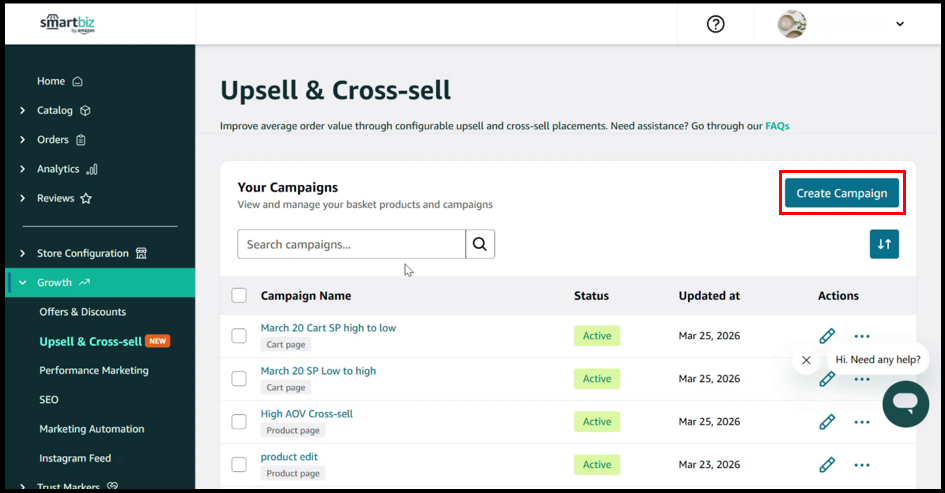Click the Search campaigns input field
This screenshot has height=493, width=945.
(x=351, y=244)
